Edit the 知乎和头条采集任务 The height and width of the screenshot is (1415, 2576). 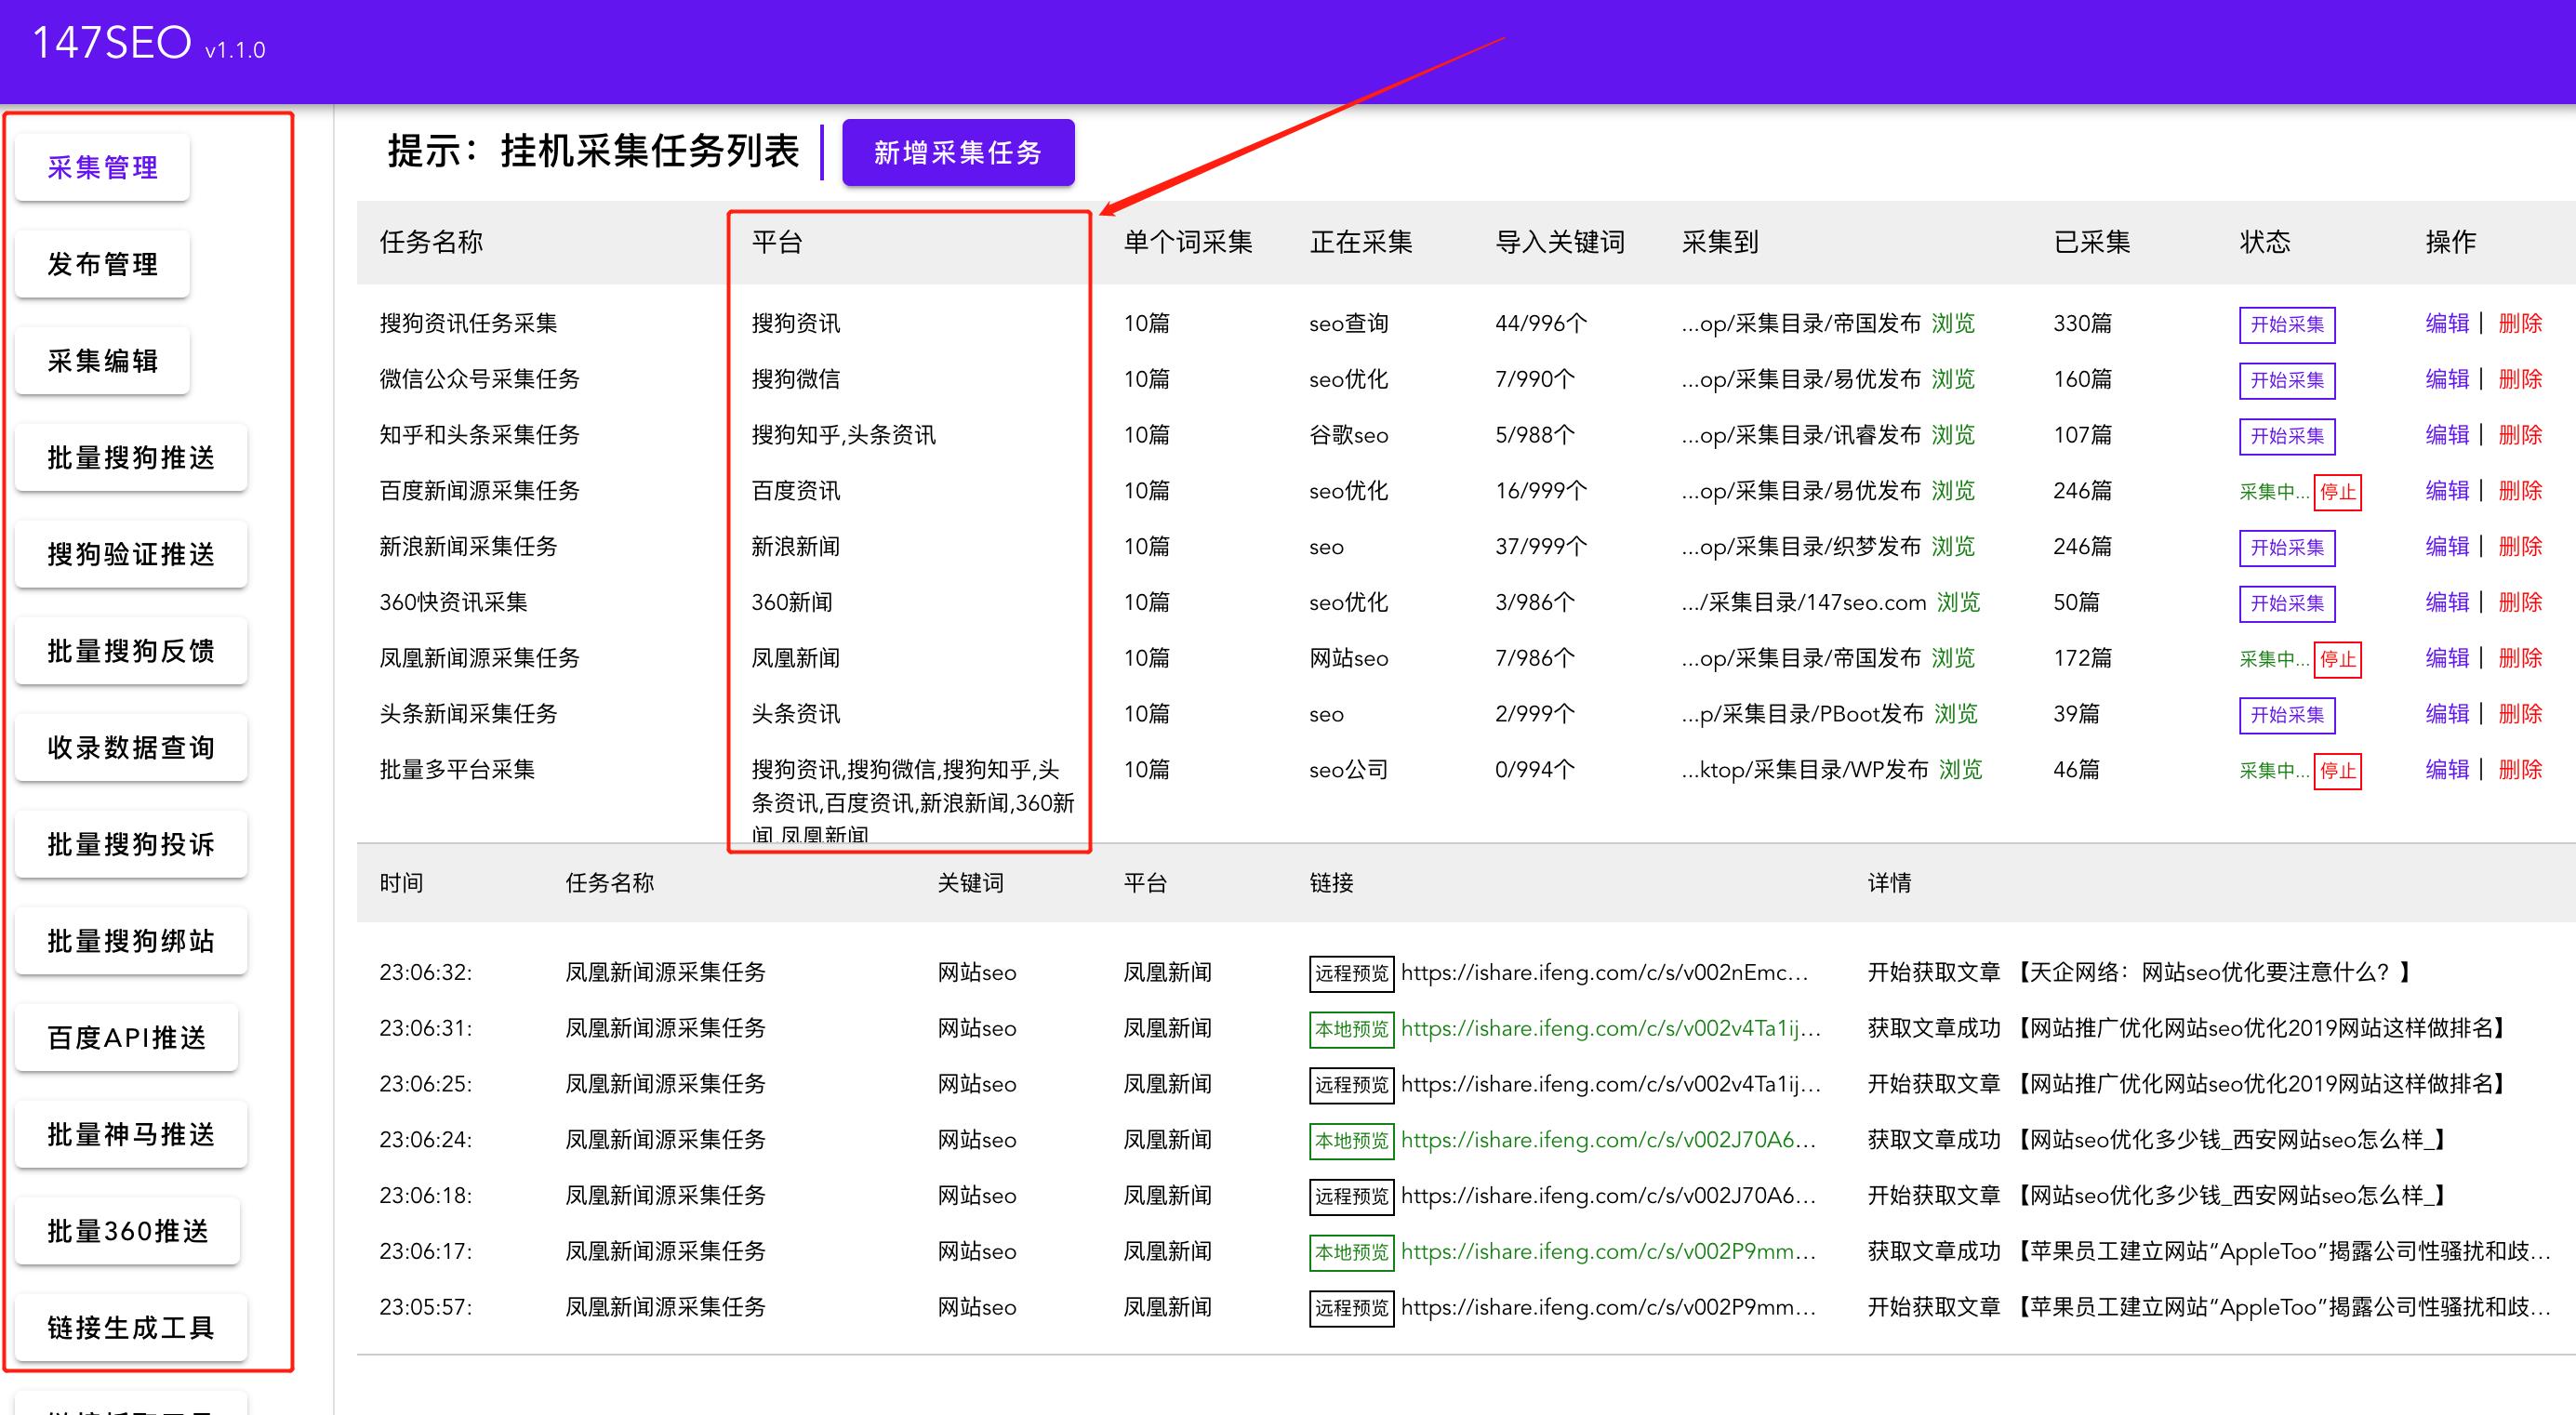pos(2447,435)
